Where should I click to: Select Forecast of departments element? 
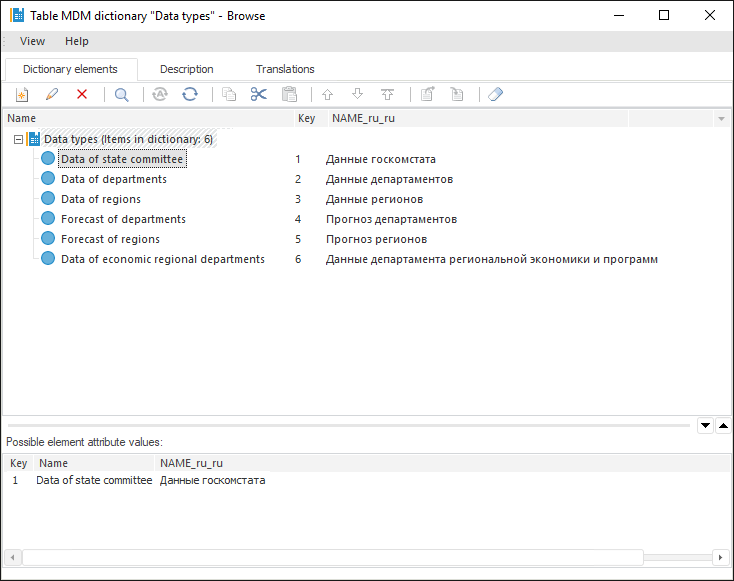[x=123, y=219]
